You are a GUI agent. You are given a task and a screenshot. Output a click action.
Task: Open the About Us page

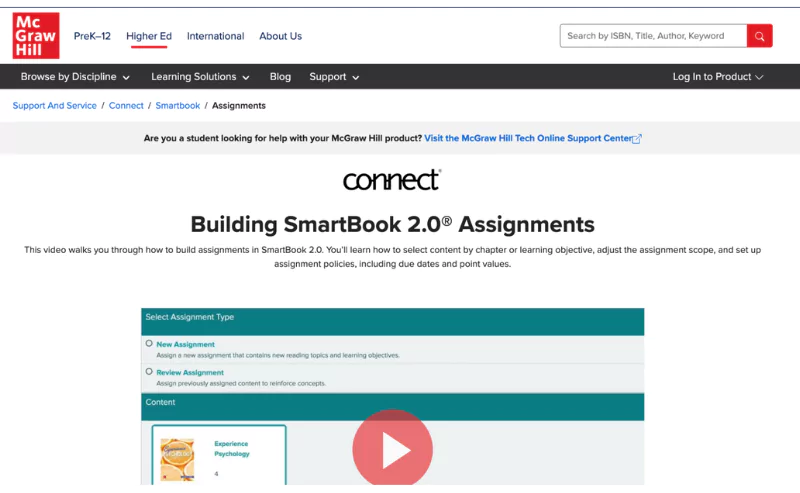click(x=281, y=36)
